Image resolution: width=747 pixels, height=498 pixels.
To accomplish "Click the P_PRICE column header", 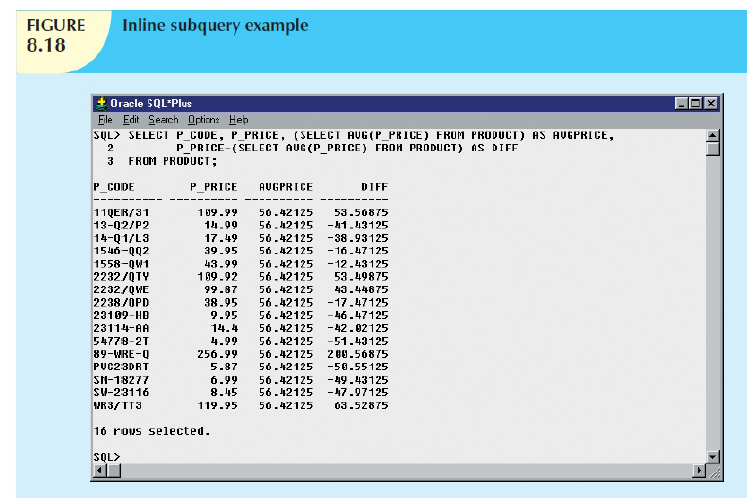I will coord(213,187).
